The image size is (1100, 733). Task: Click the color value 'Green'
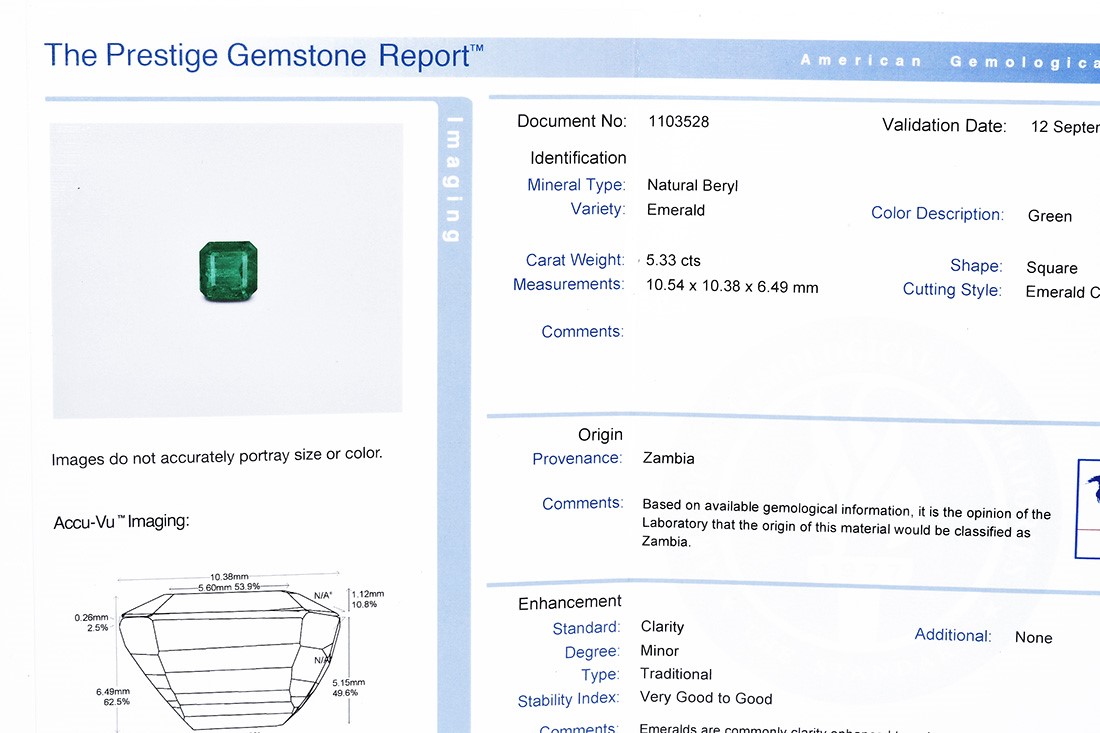click(x=1049, y=216)
